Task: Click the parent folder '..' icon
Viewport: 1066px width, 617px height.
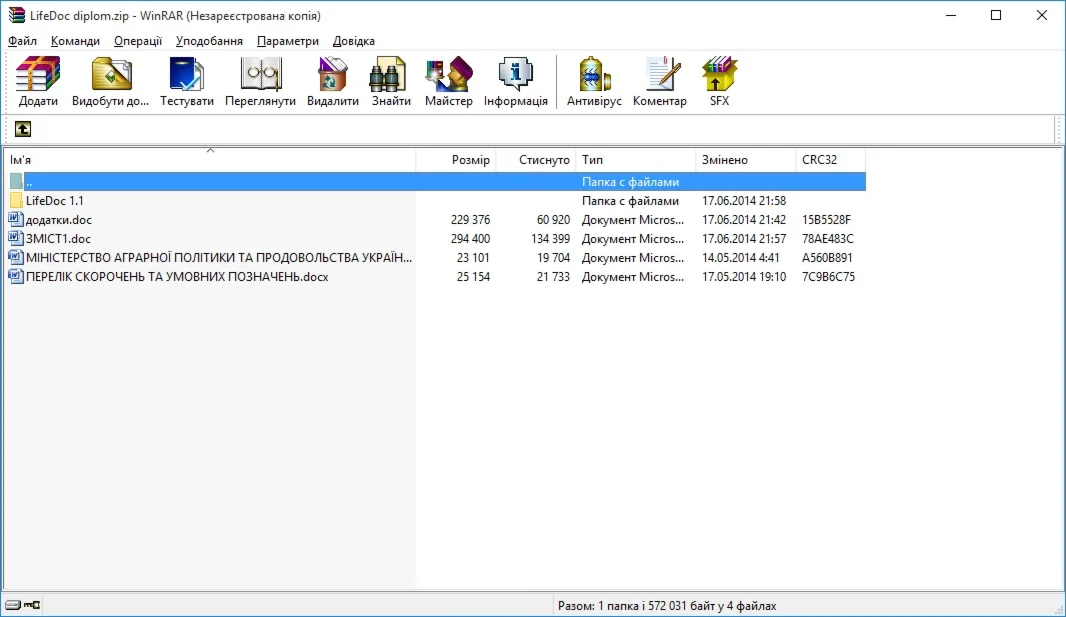Action: click(x=16, y=181)
